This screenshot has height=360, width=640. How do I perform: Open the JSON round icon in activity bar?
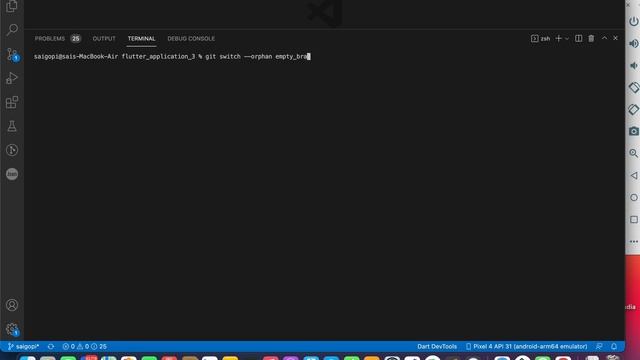(12, 174)
